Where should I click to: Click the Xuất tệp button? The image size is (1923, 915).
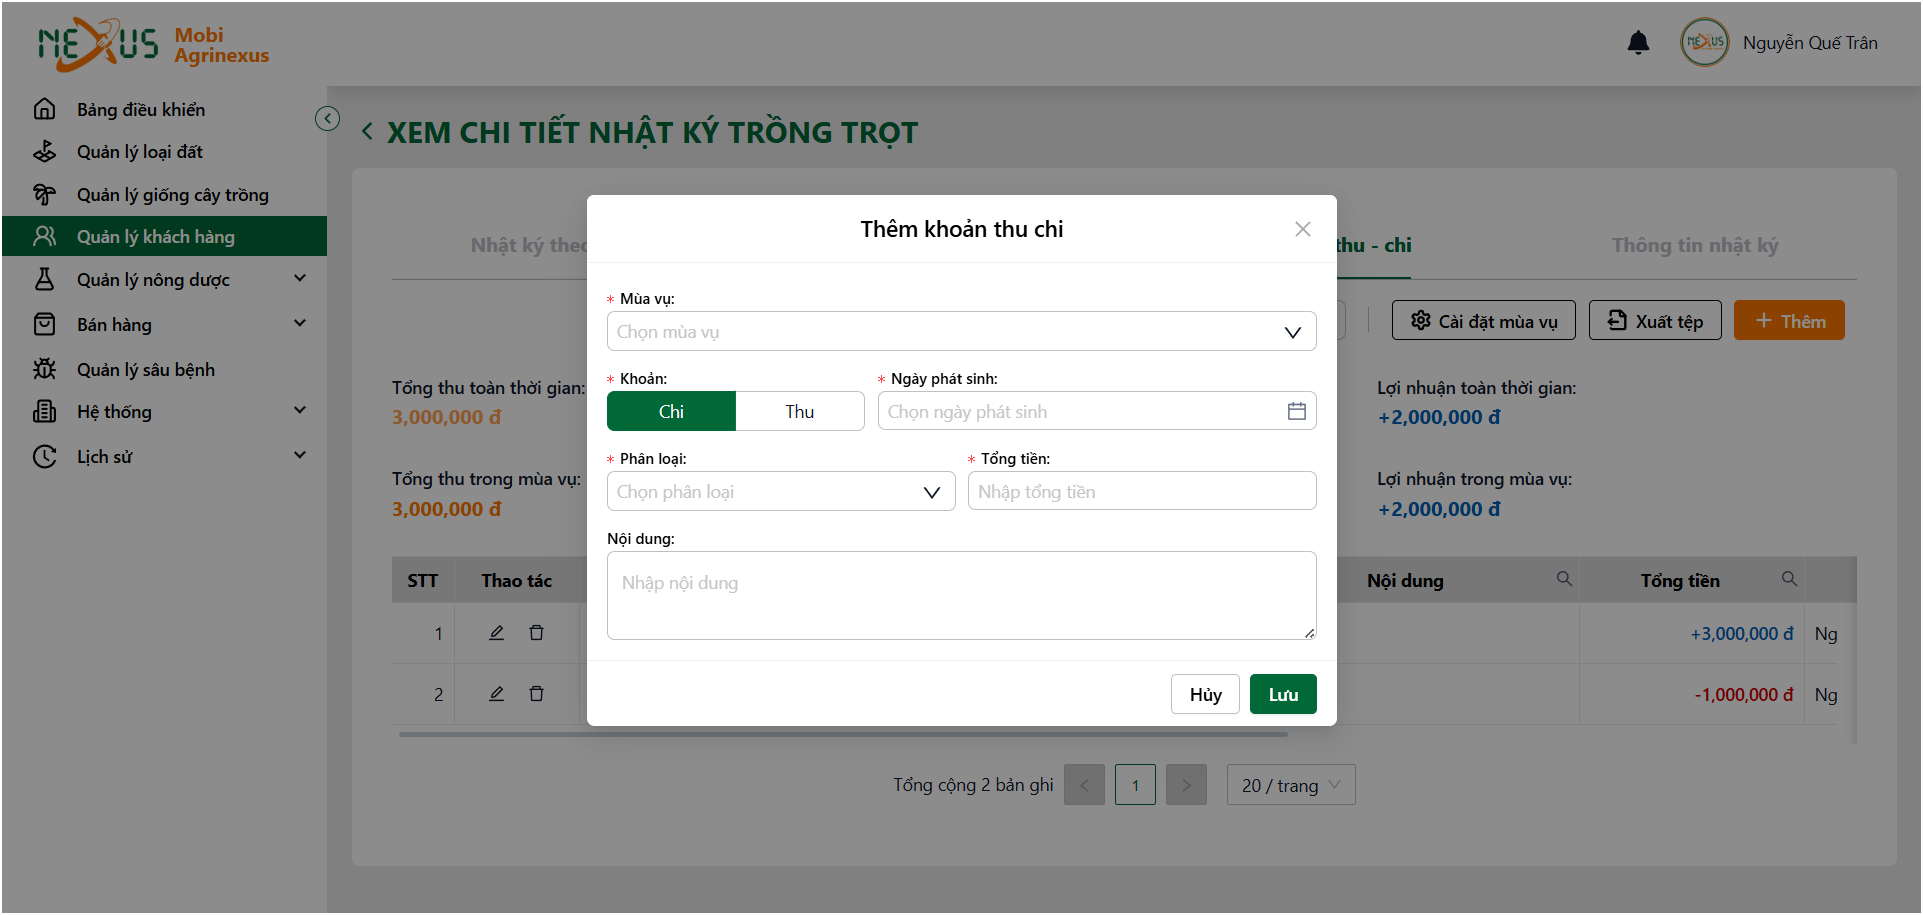pyautogui.click(x=1655, y=320)
